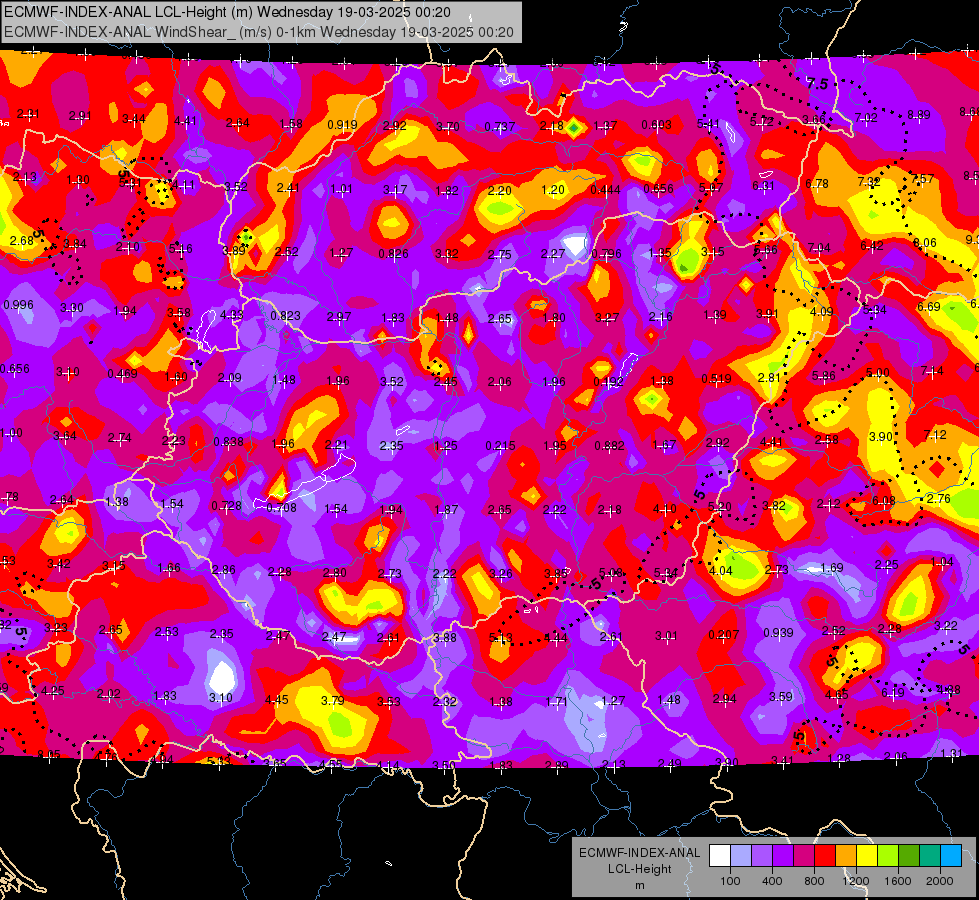The height and width of the screenshot is (900, 979).
Task: Click the light periwinkle legend swatch above 100
Action: pos(741,856)
